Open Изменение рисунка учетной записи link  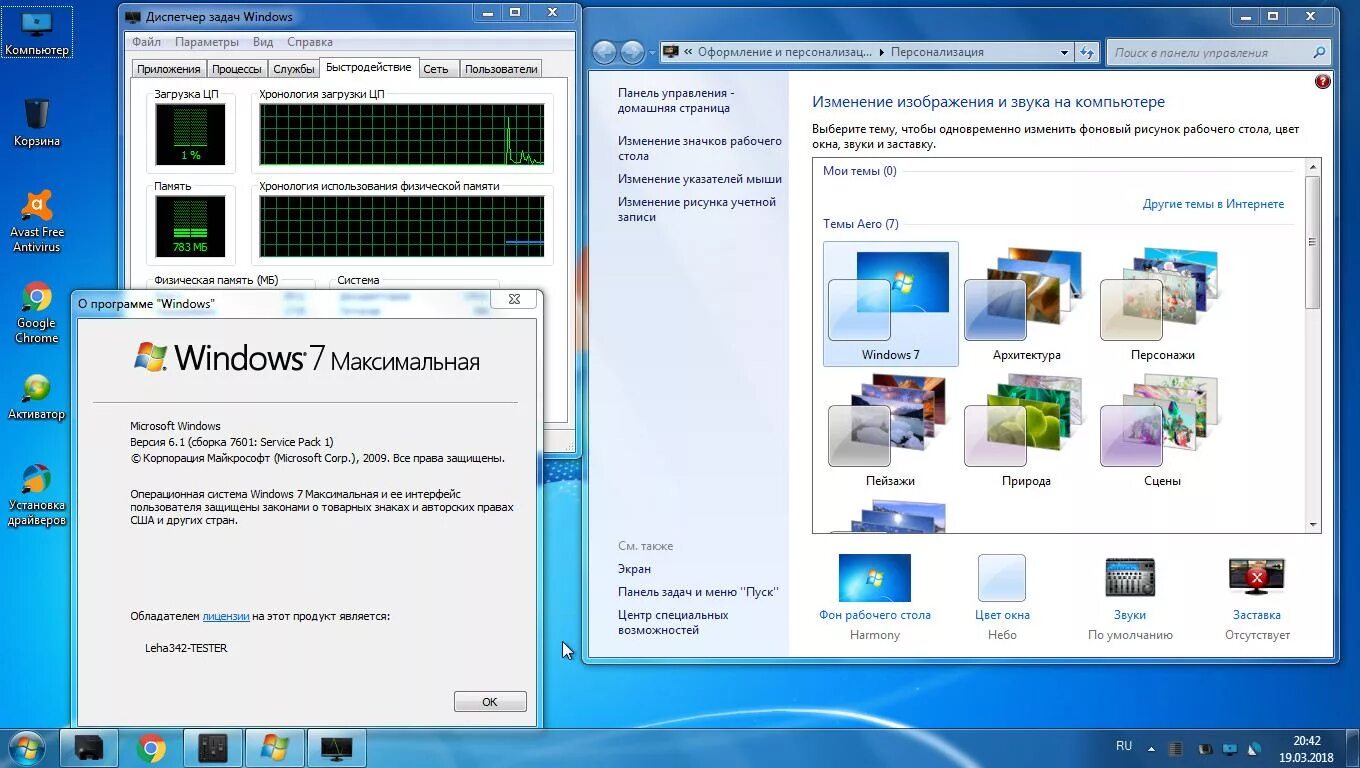coord(697,209)
